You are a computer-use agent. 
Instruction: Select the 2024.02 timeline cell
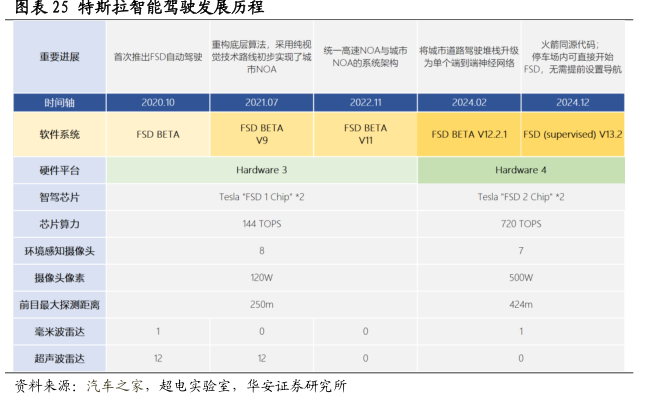(x=468, y=103)
